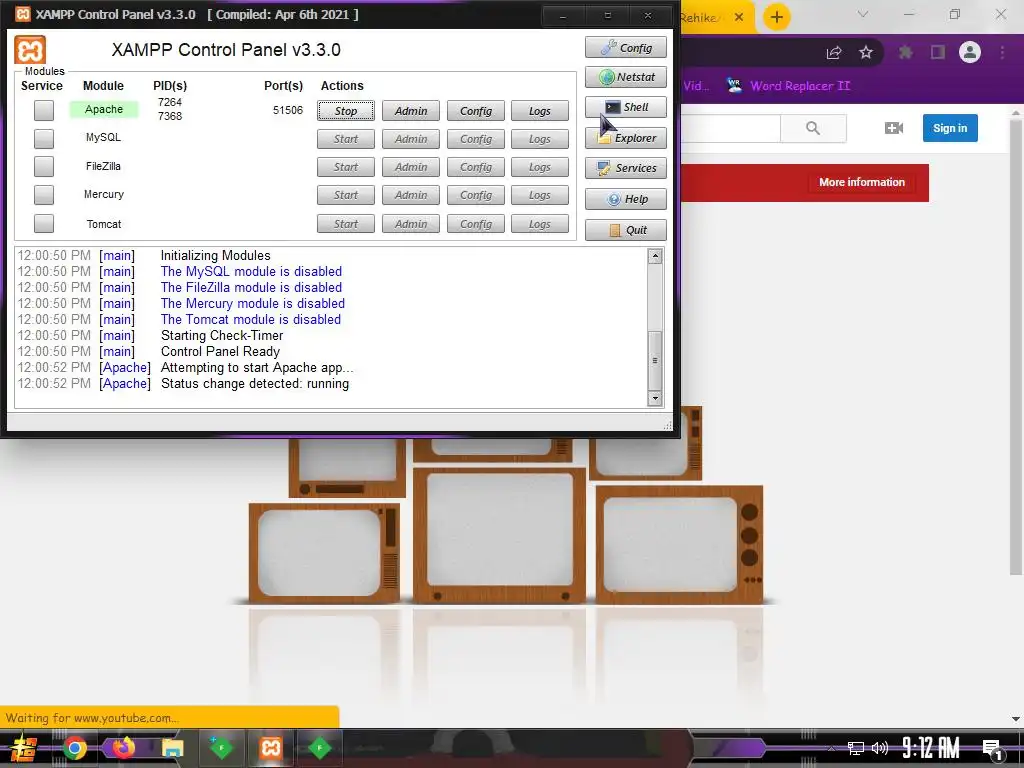Click the YouTube create video camera icon

point(894,128)
